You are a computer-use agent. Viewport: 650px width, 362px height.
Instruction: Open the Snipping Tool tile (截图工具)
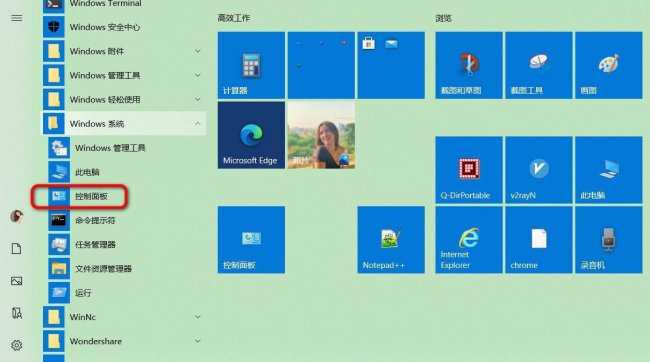coord(539,65)
